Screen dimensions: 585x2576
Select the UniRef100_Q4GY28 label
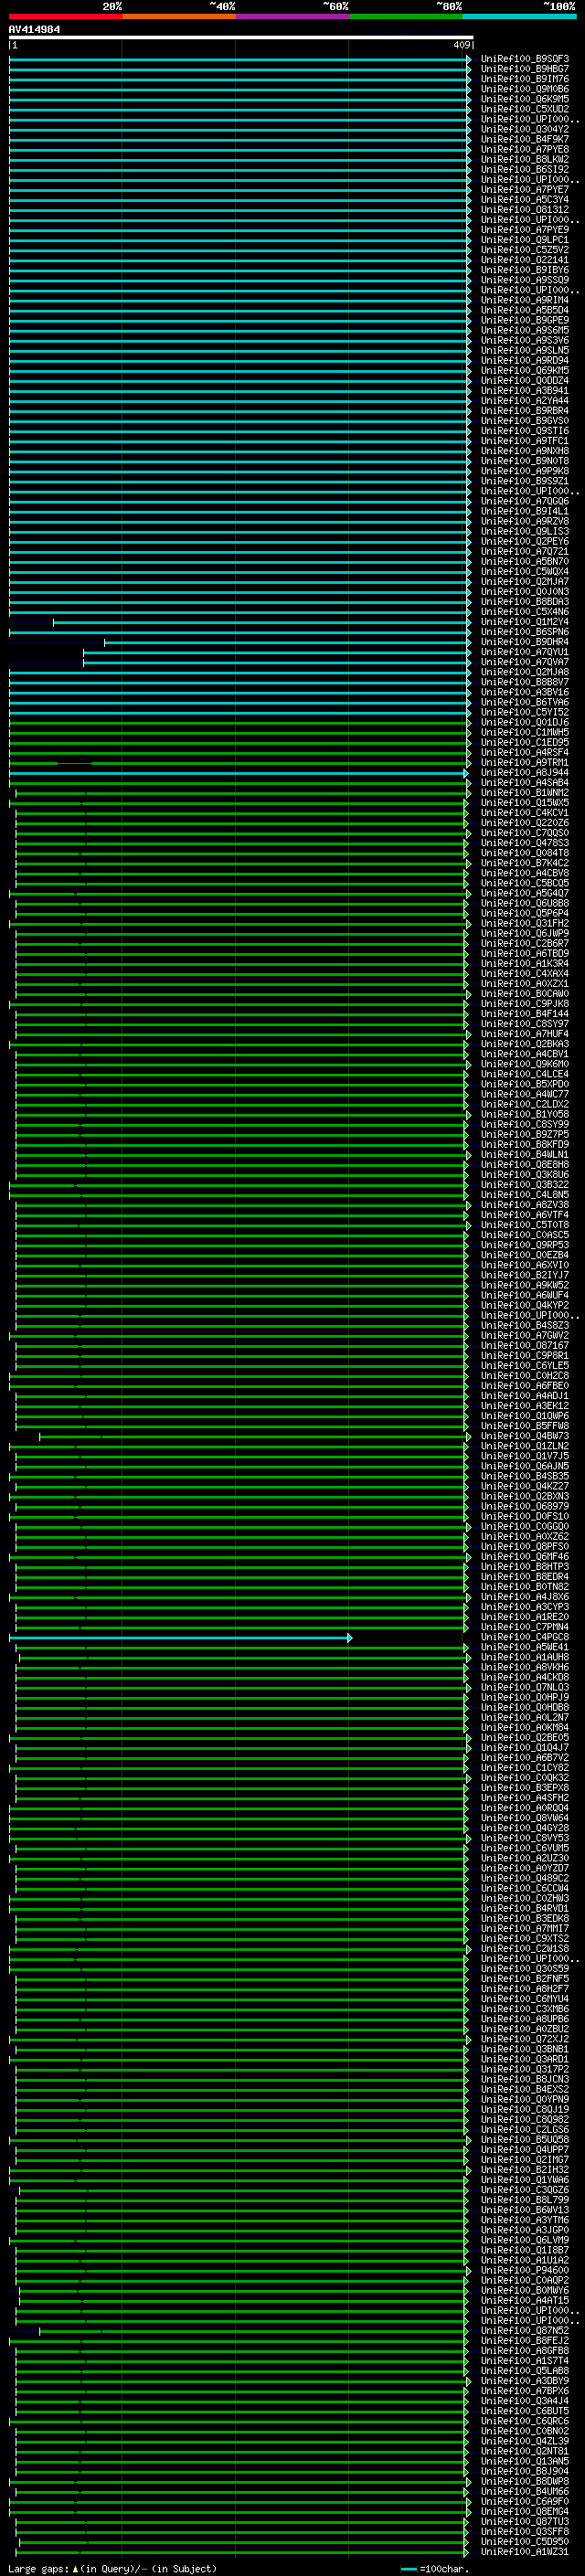coord(524,1827)
